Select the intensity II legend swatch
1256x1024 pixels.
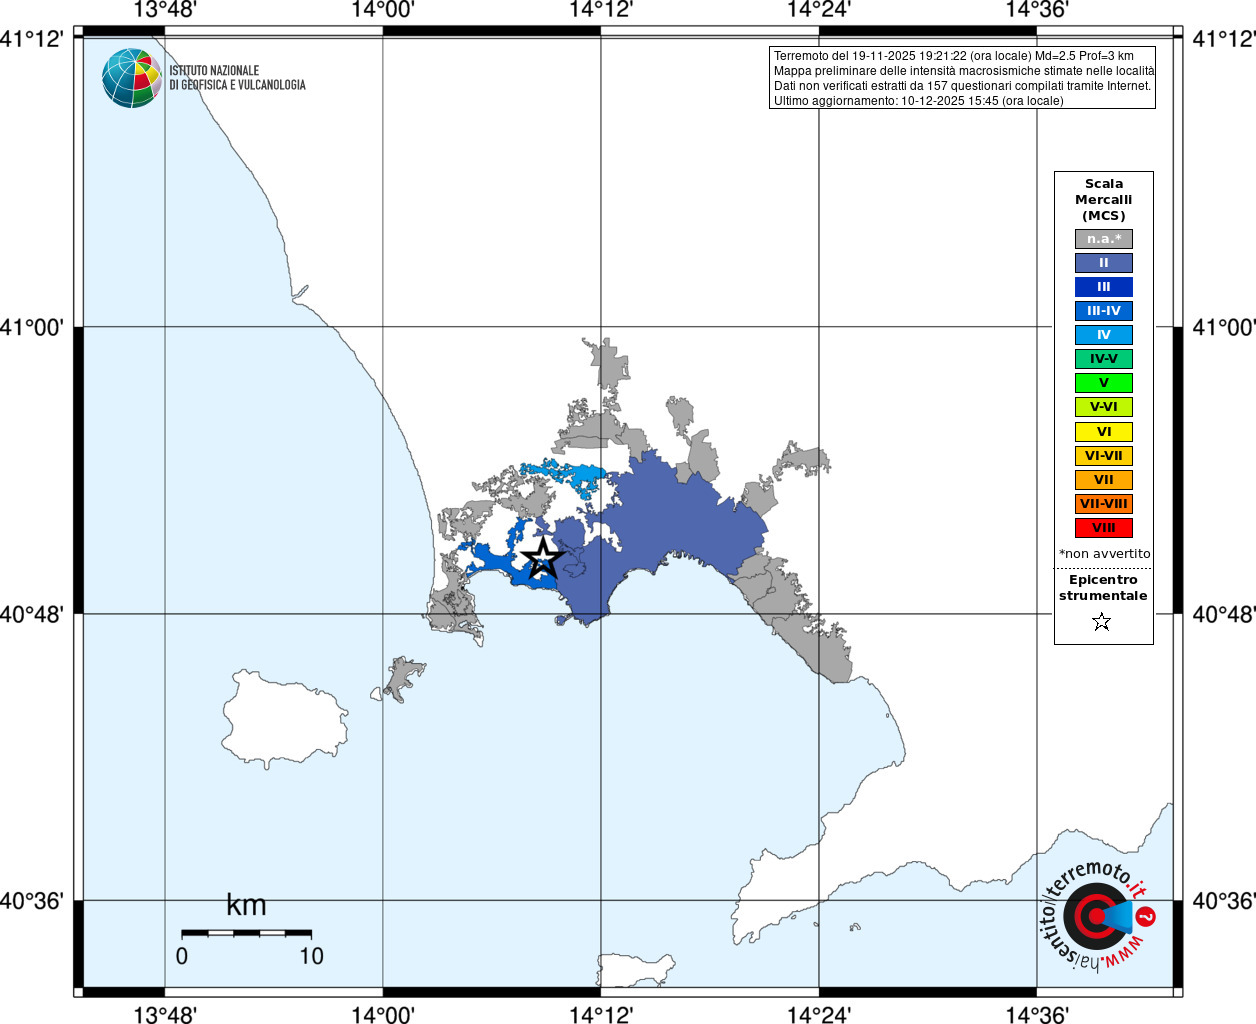[1104, 263]
